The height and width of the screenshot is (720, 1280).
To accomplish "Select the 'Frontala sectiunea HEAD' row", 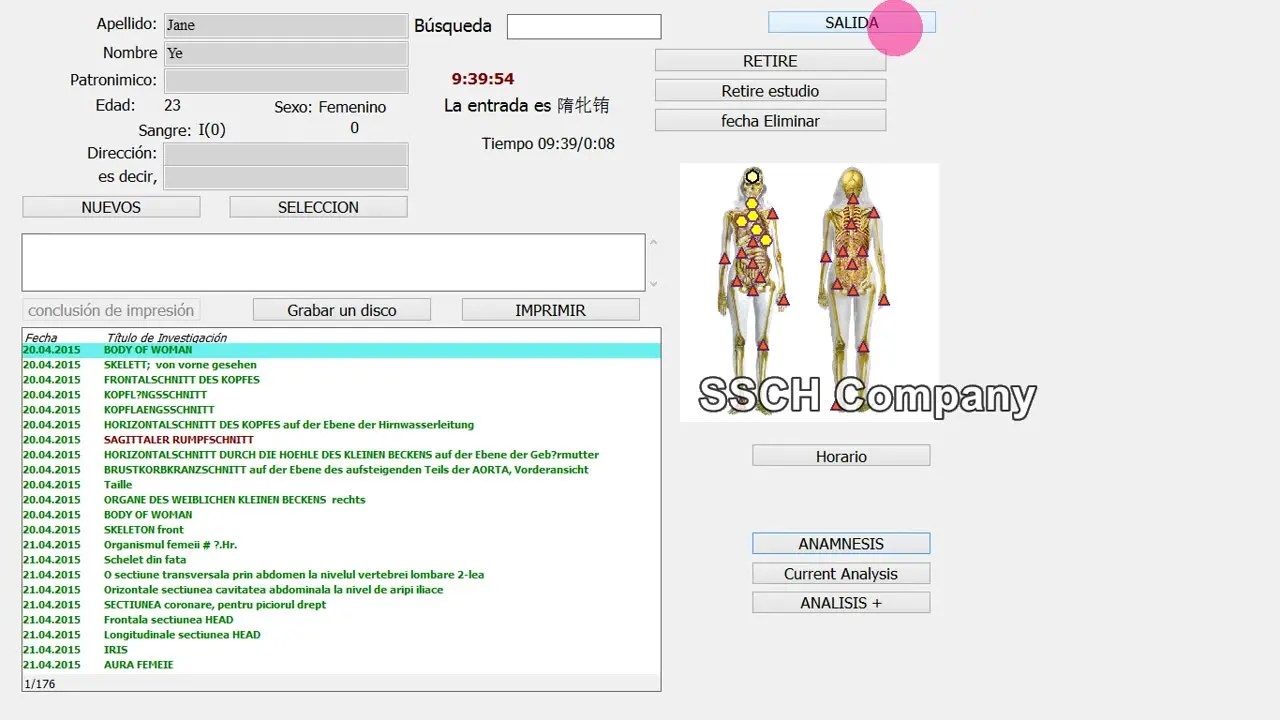I will pyautogui.click(x=341, y=620).
